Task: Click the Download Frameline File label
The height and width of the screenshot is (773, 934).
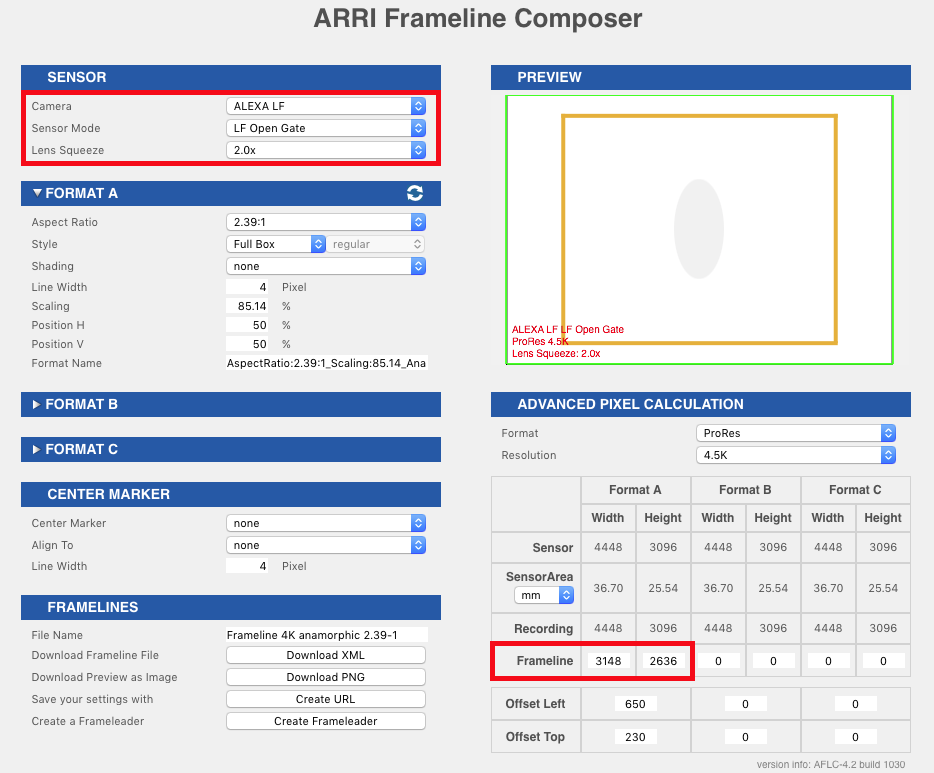Action: tap(95, 655)
